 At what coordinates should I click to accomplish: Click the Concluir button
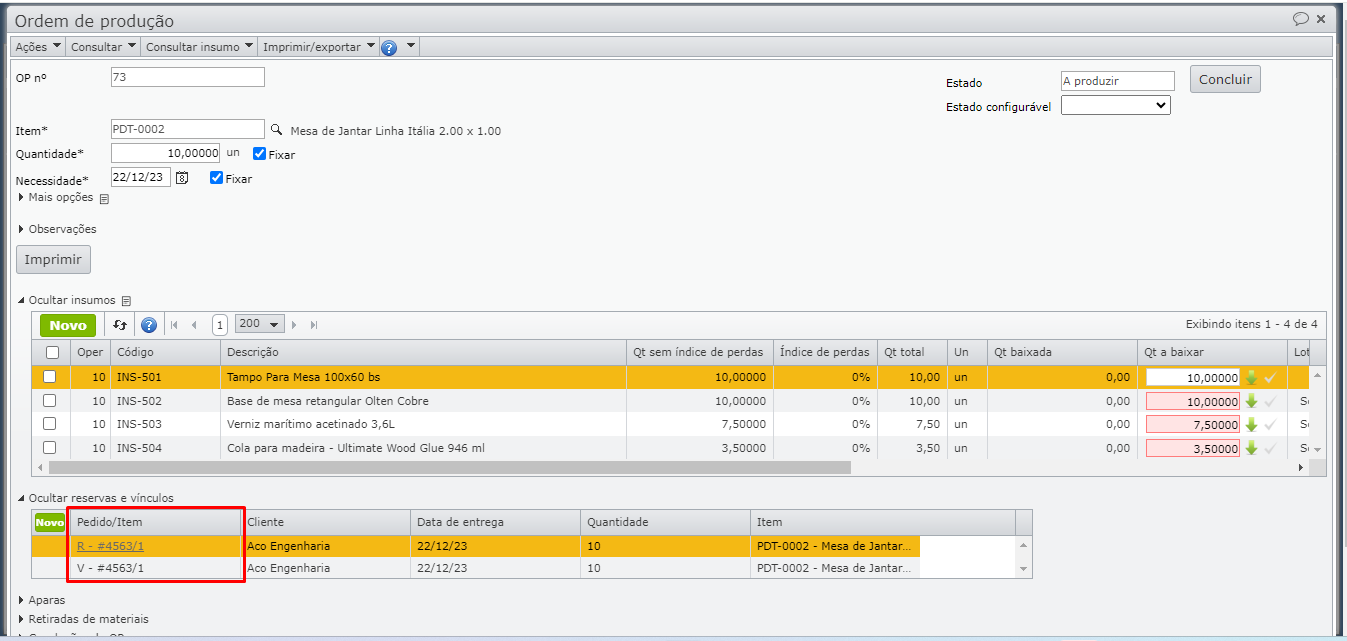tap(1225, 80)
